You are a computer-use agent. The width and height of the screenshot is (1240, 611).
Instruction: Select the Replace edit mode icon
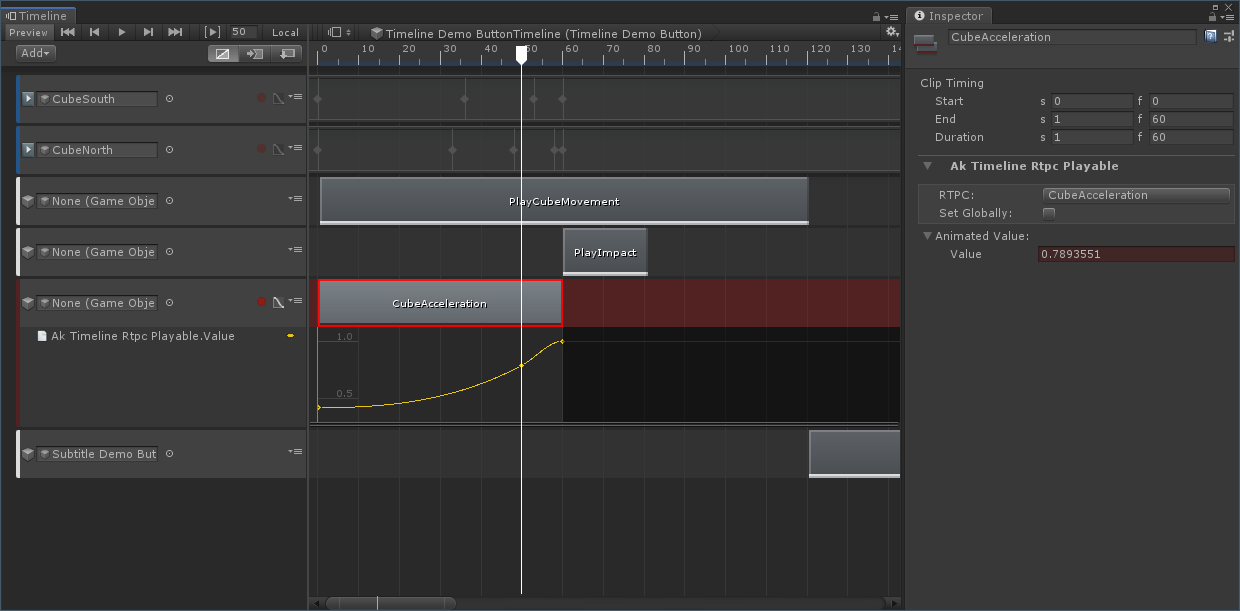[x=287, y=53]
